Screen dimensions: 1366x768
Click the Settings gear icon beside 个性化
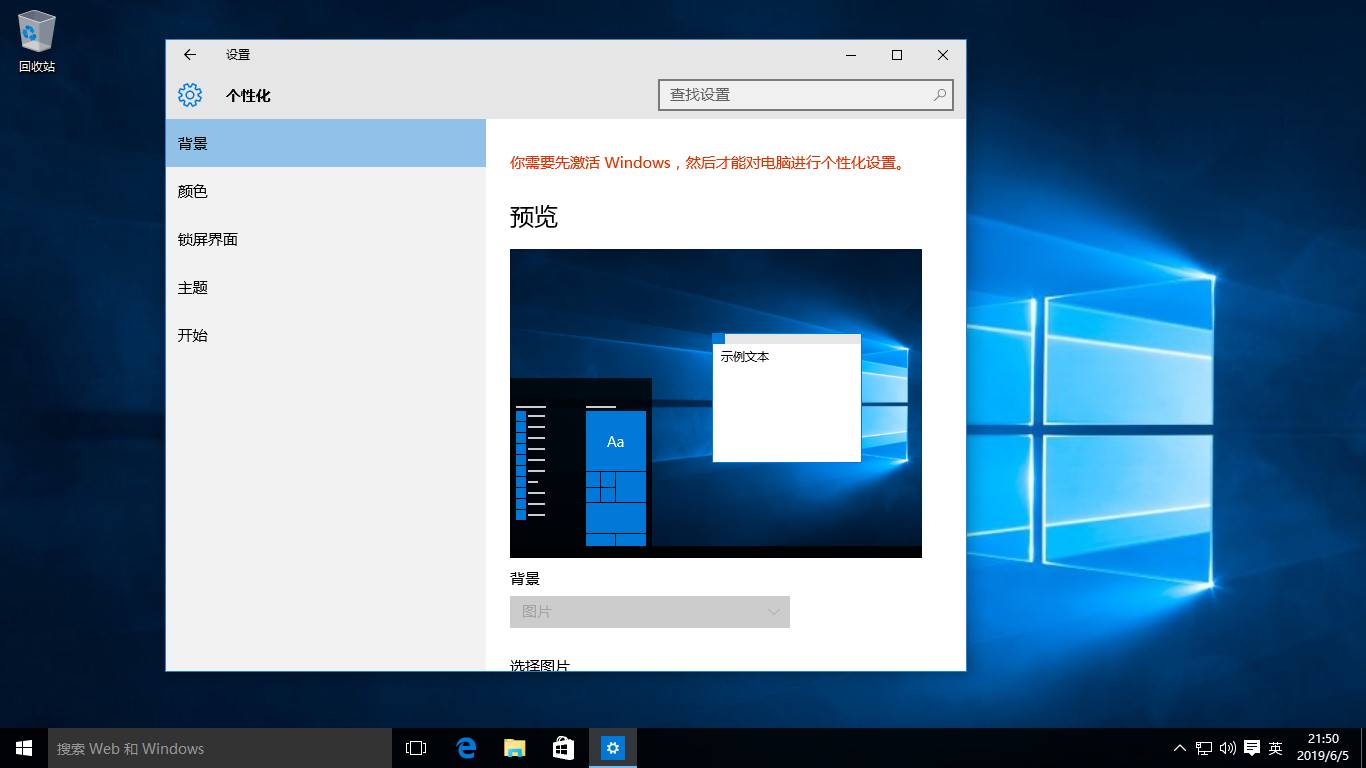tap(189, 95)
